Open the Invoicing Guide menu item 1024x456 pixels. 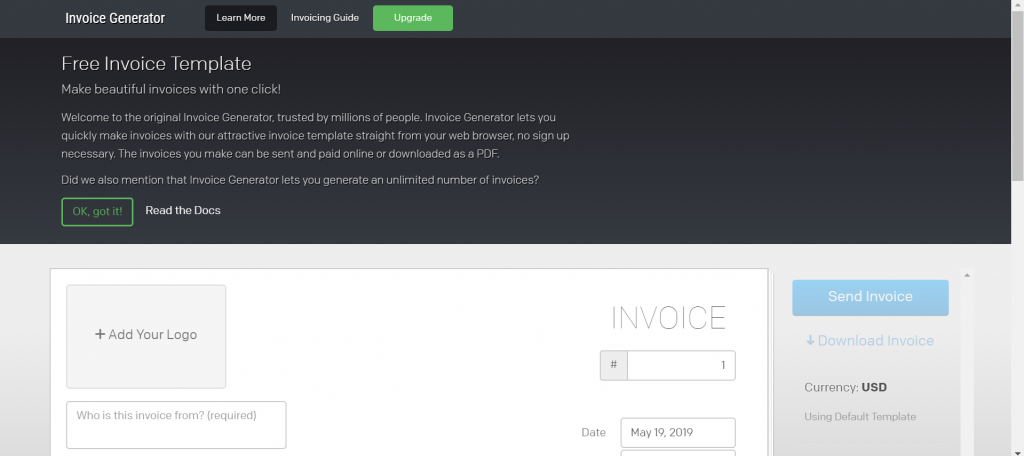(325, 18)
